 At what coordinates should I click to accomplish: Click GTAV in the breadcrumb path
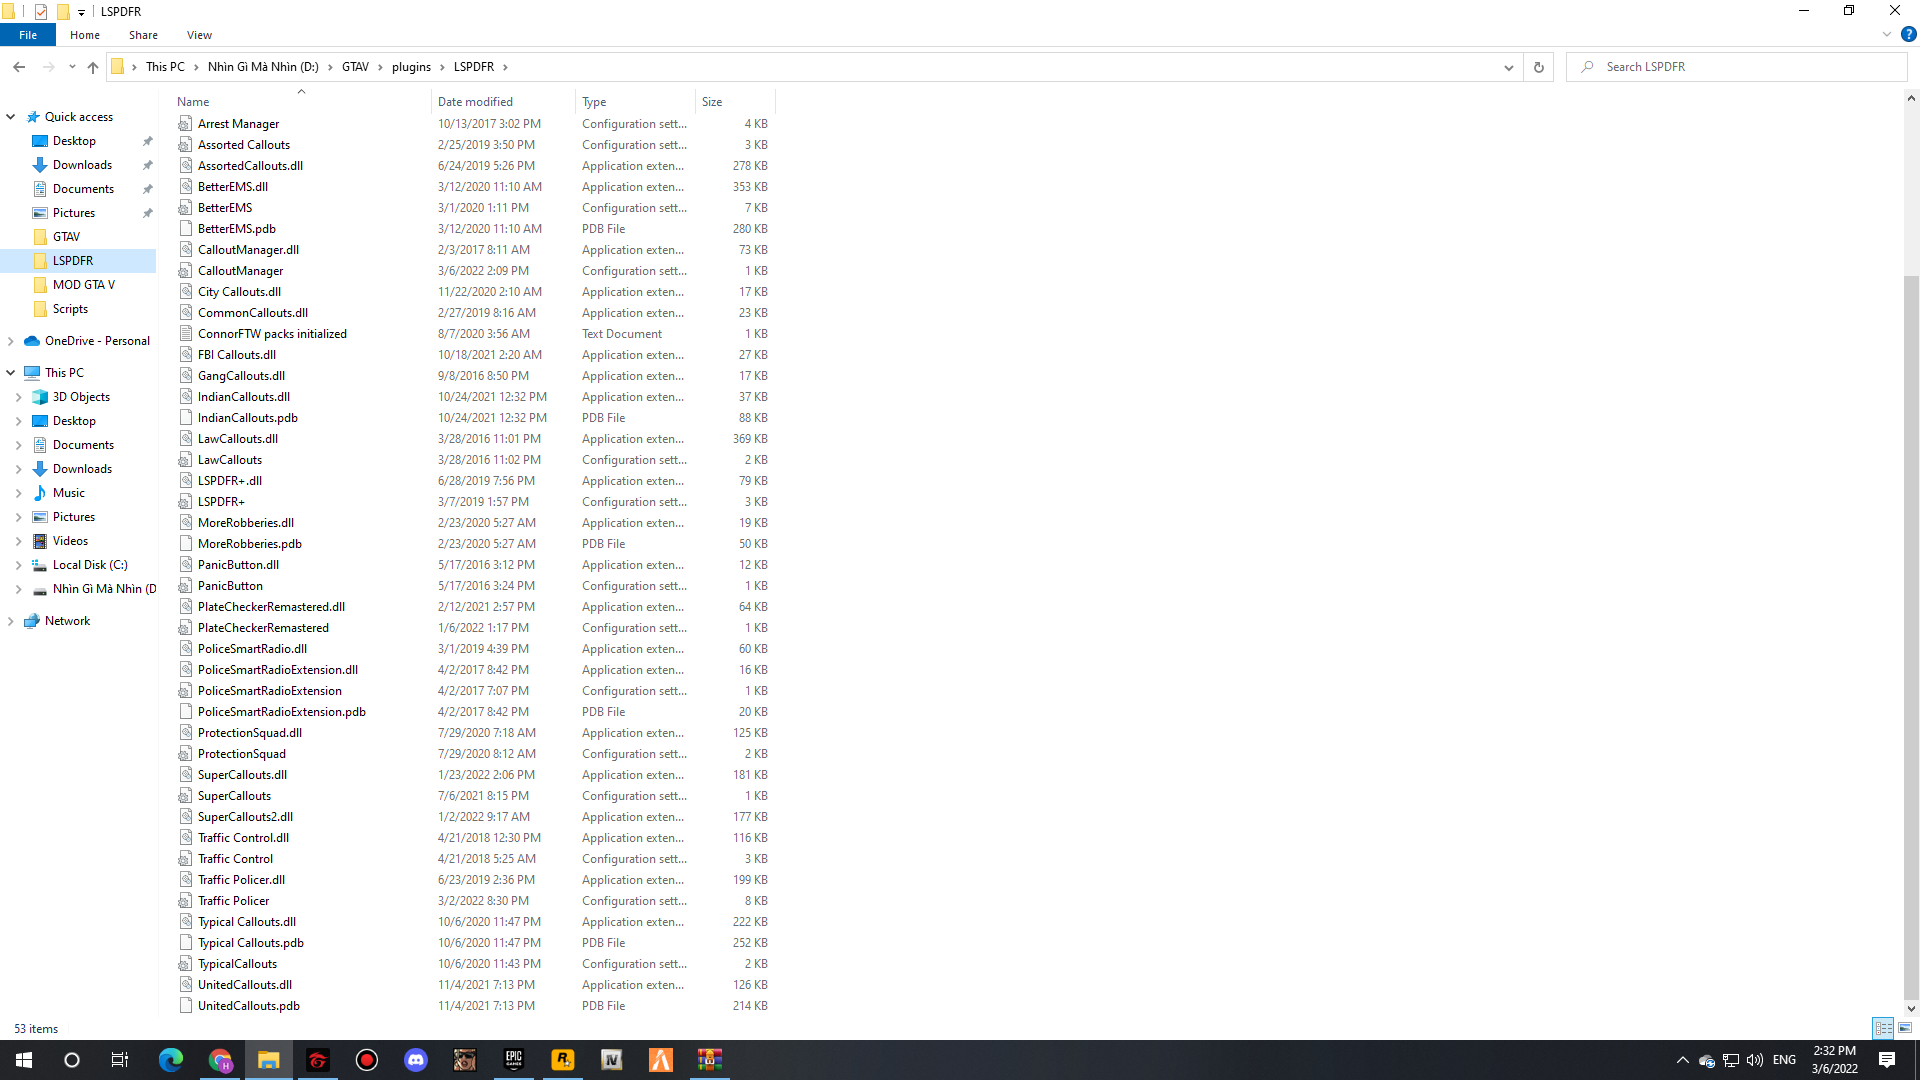[x=355, y=67]
